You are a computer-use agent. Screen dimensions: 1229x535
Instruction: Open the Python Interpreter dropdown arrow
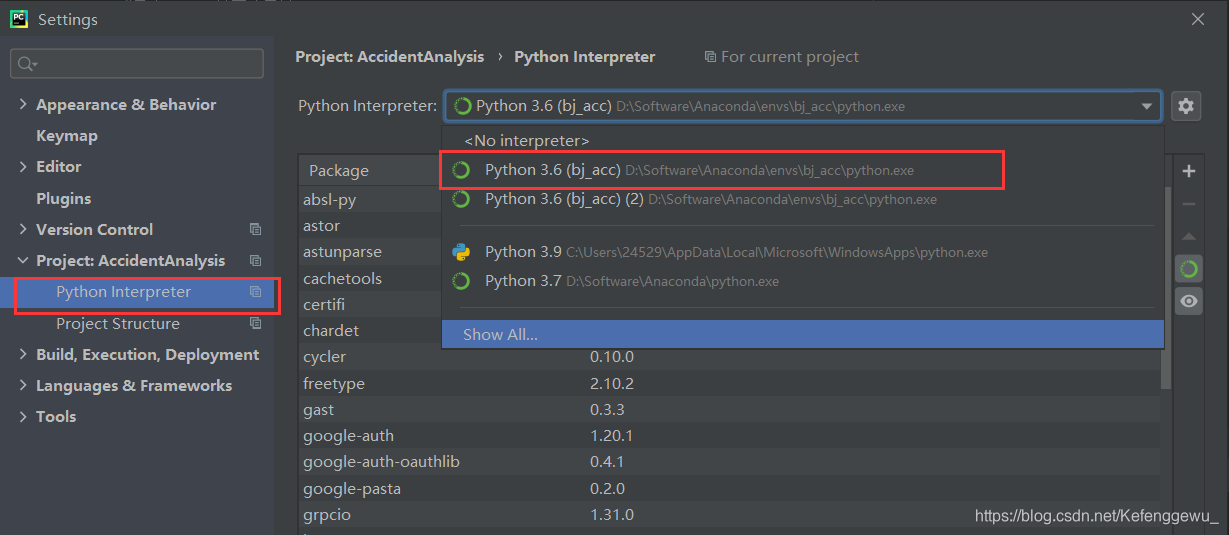click(x=1146, y=106)
